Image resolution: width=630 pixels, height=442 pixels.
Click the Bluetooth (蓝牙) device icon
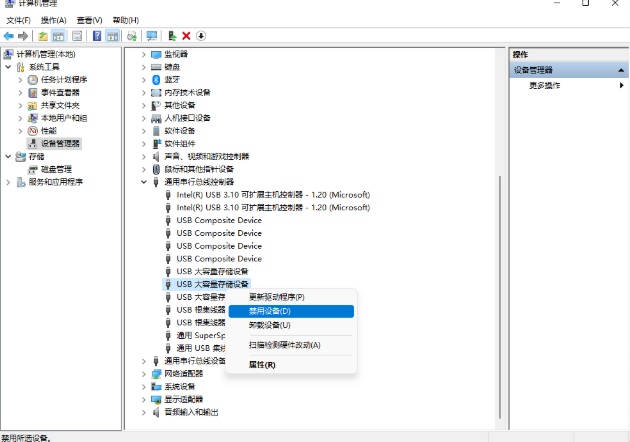coord(156,79)
